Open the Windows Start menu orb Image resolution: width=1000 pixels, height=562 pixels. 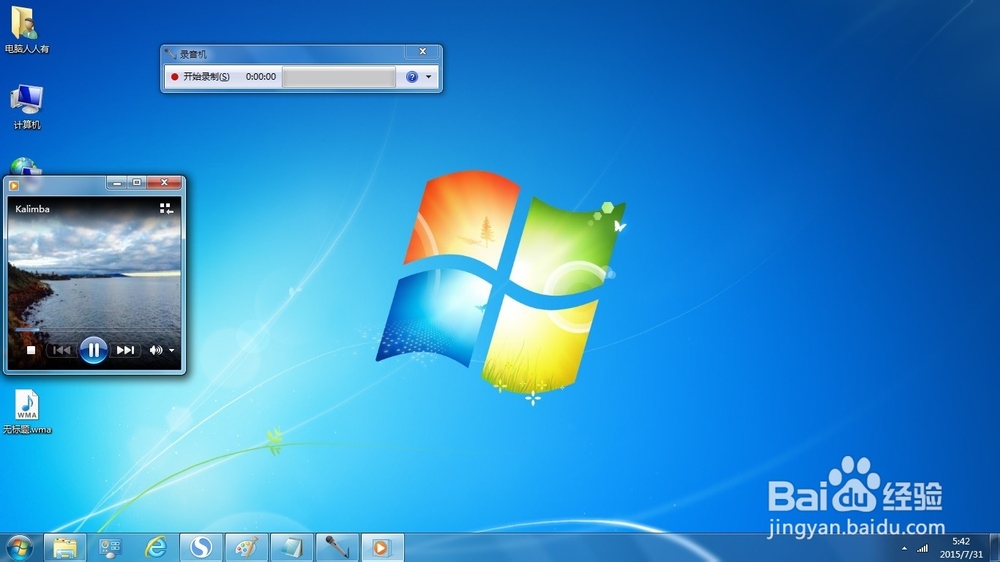point(19,547)
